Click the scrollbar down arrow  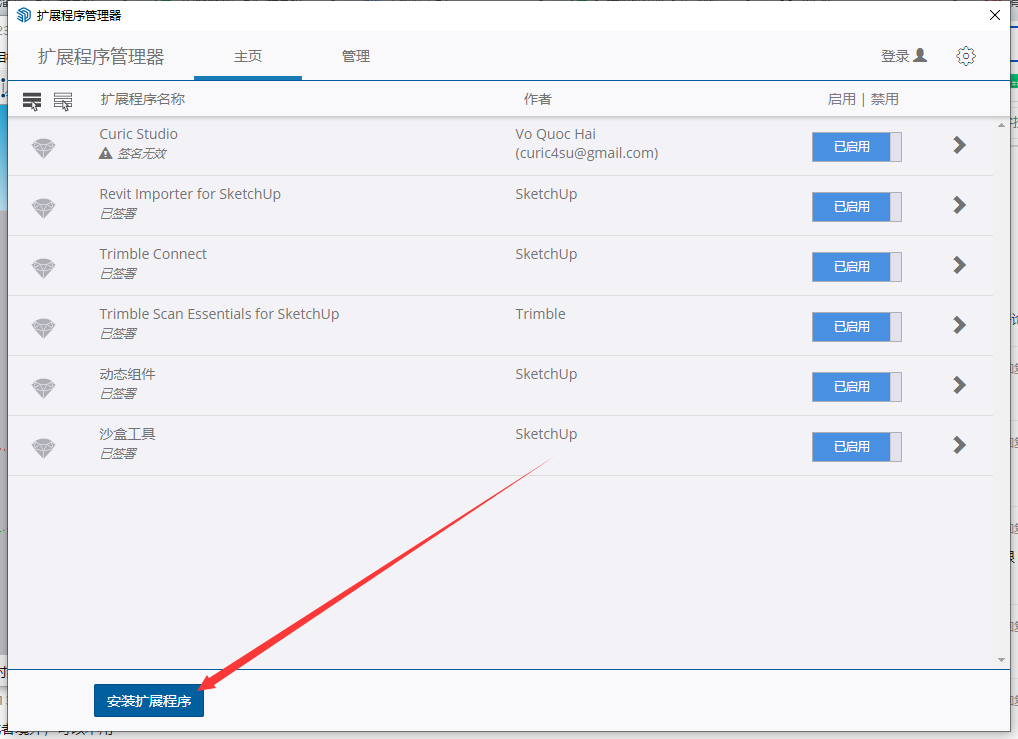(x=1001, y=660)
